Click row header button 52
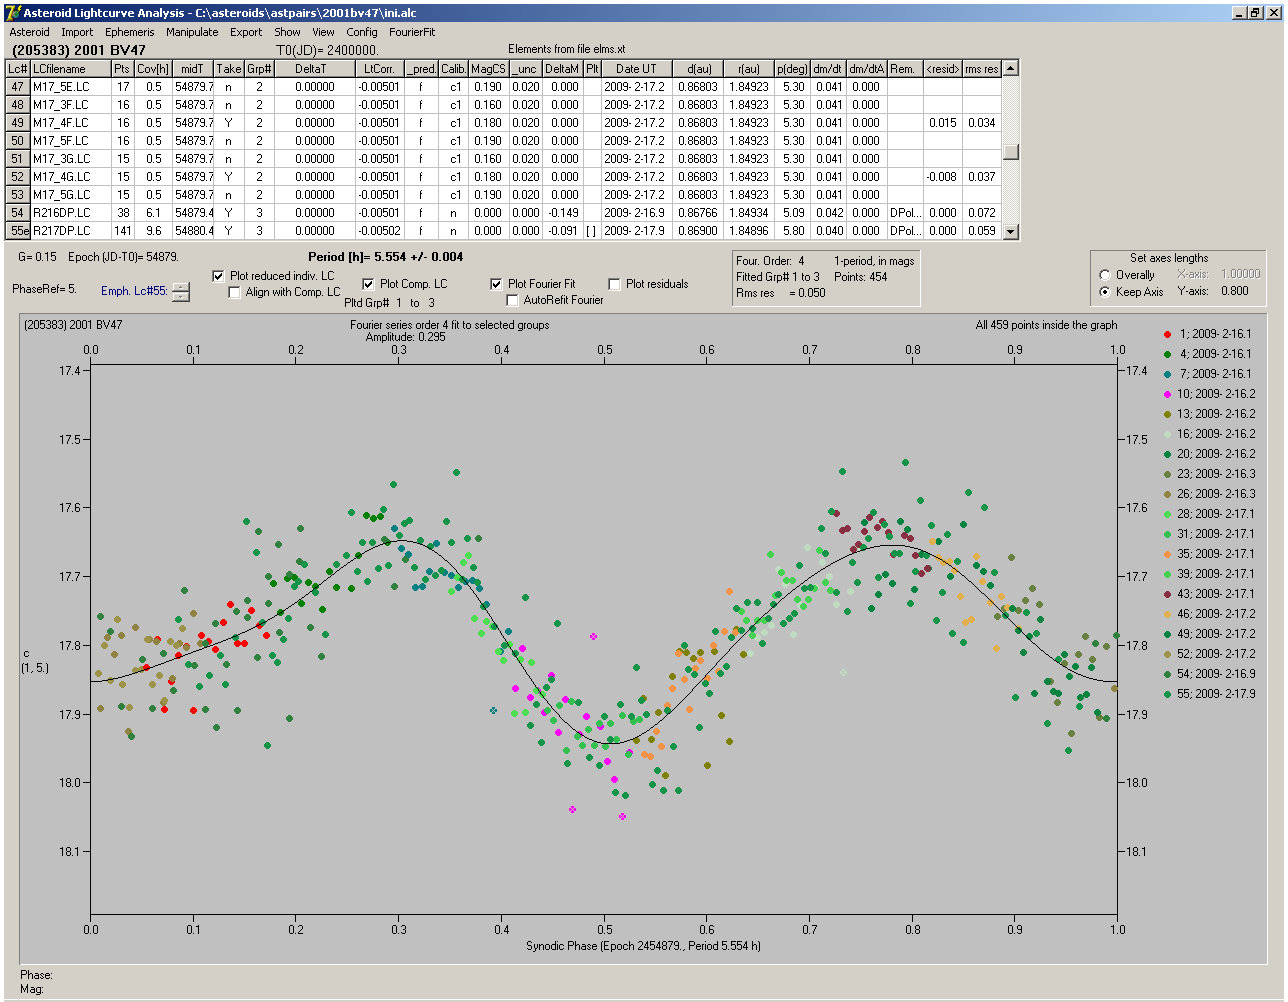The image size is (1288, 1002). (x=18, y=177)
